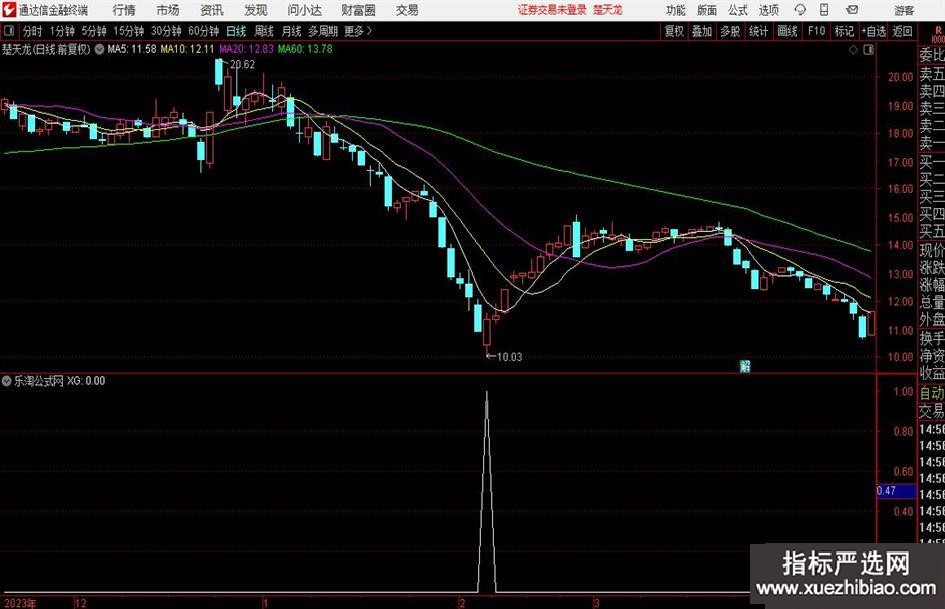Click the 返回 back button
945x609 pixels.
[903, 31]
